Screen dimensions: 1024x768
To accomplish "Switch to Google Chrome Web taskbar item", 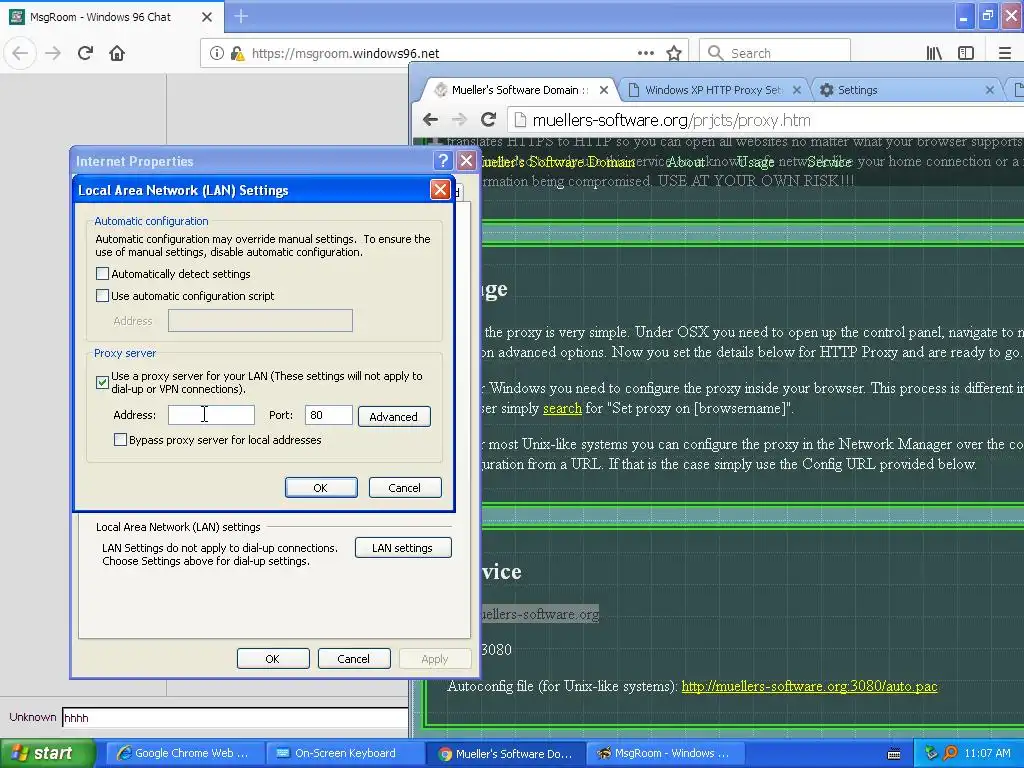I will point(183,753).
